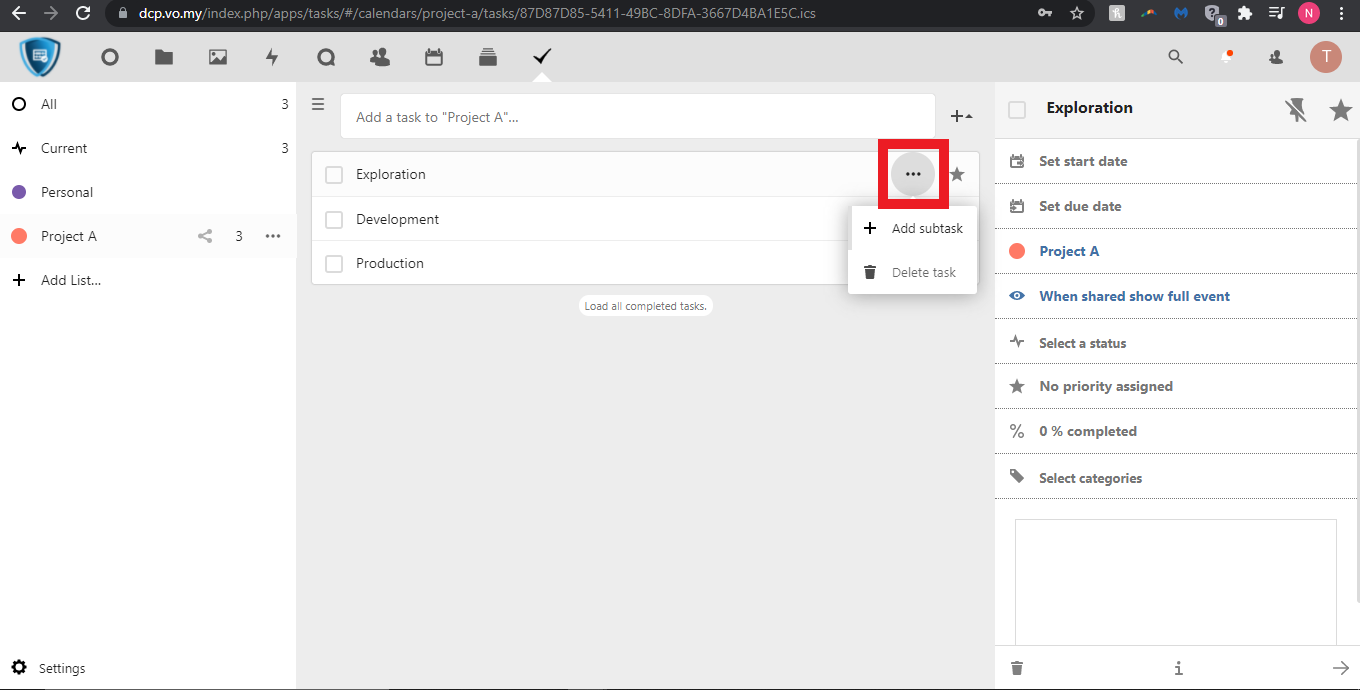Expand the Select categories field
This screenshot has width=1360, height=690.
coord(1090,478)
